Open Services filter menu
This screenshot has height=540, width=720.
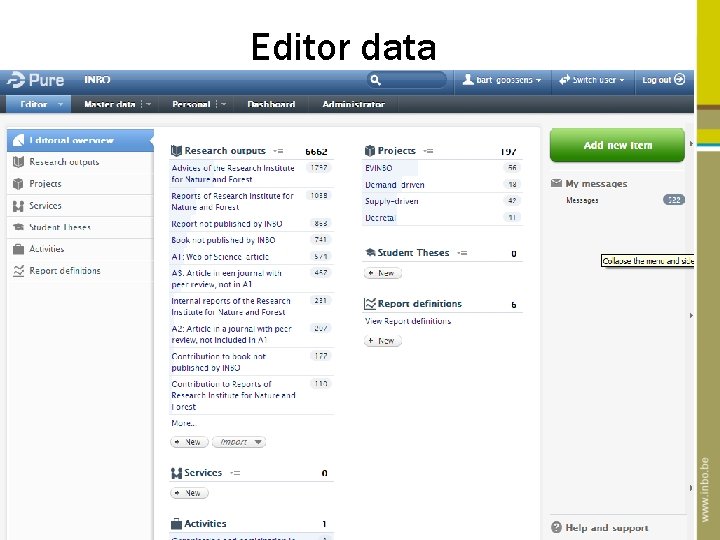pyautogui.click(x=235, y=473)
